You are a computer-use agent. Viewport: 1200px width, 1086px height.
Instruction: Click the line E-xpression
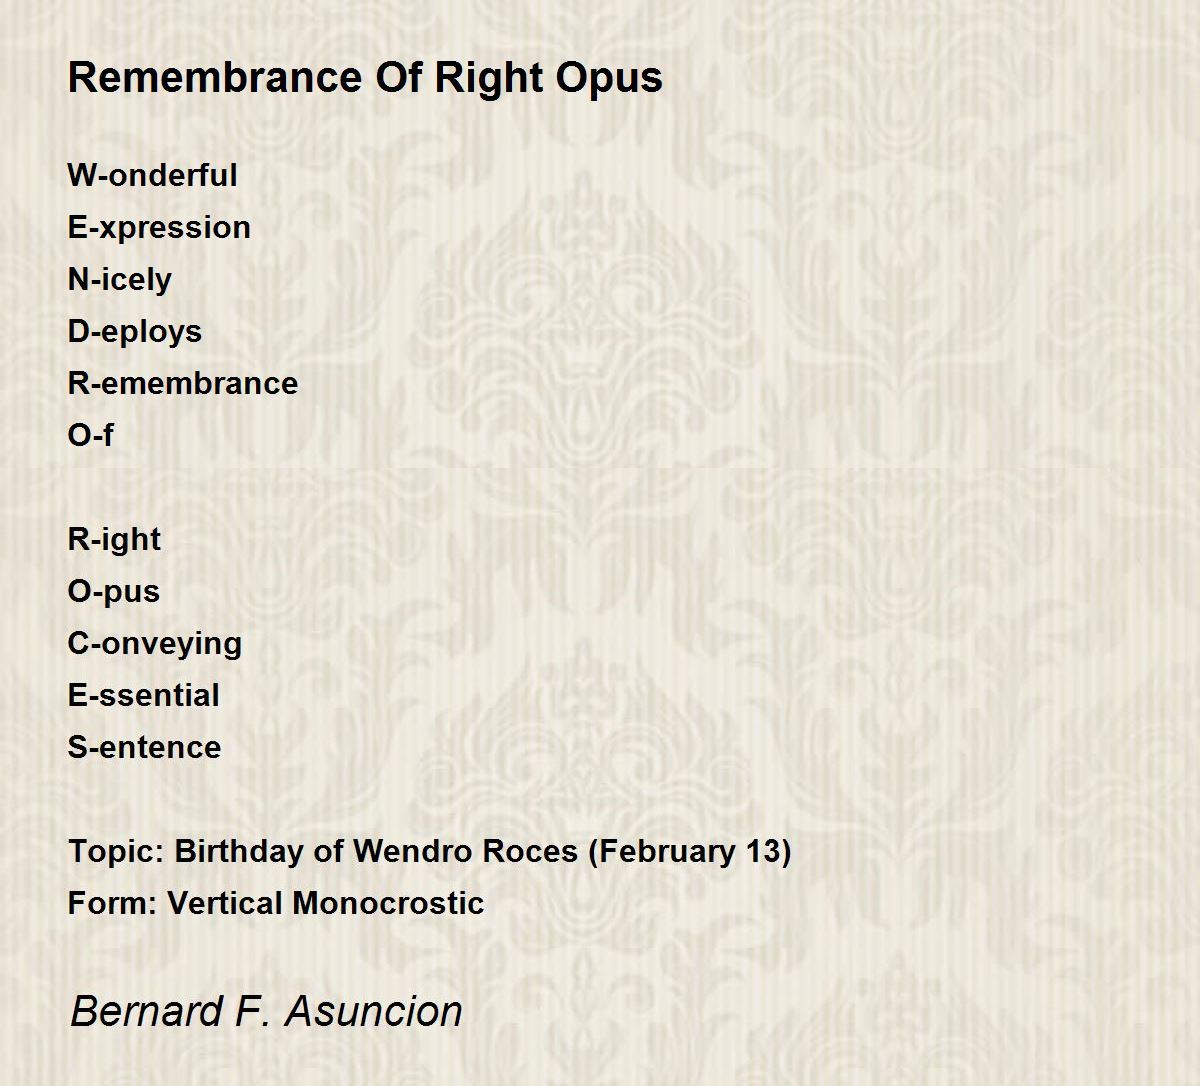coord(159,227)
